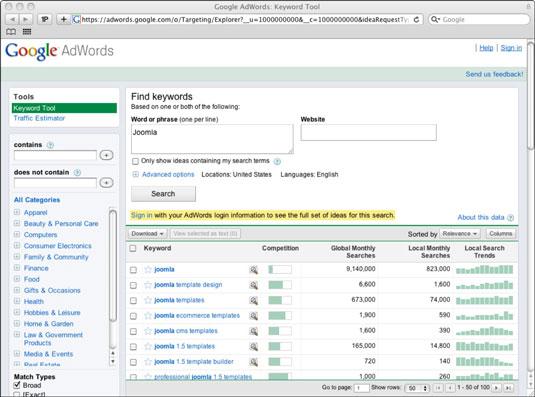The height and width of the screenshot is (397, 535).
Task: Click categories list scrollbar
Action: click(113, 266)
